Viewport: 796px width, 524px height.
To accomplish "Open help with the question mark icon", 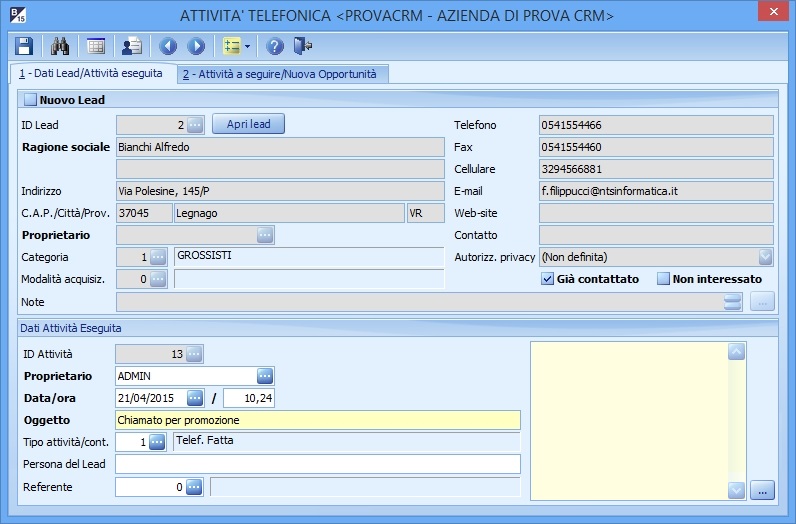I will coord(275,46).
